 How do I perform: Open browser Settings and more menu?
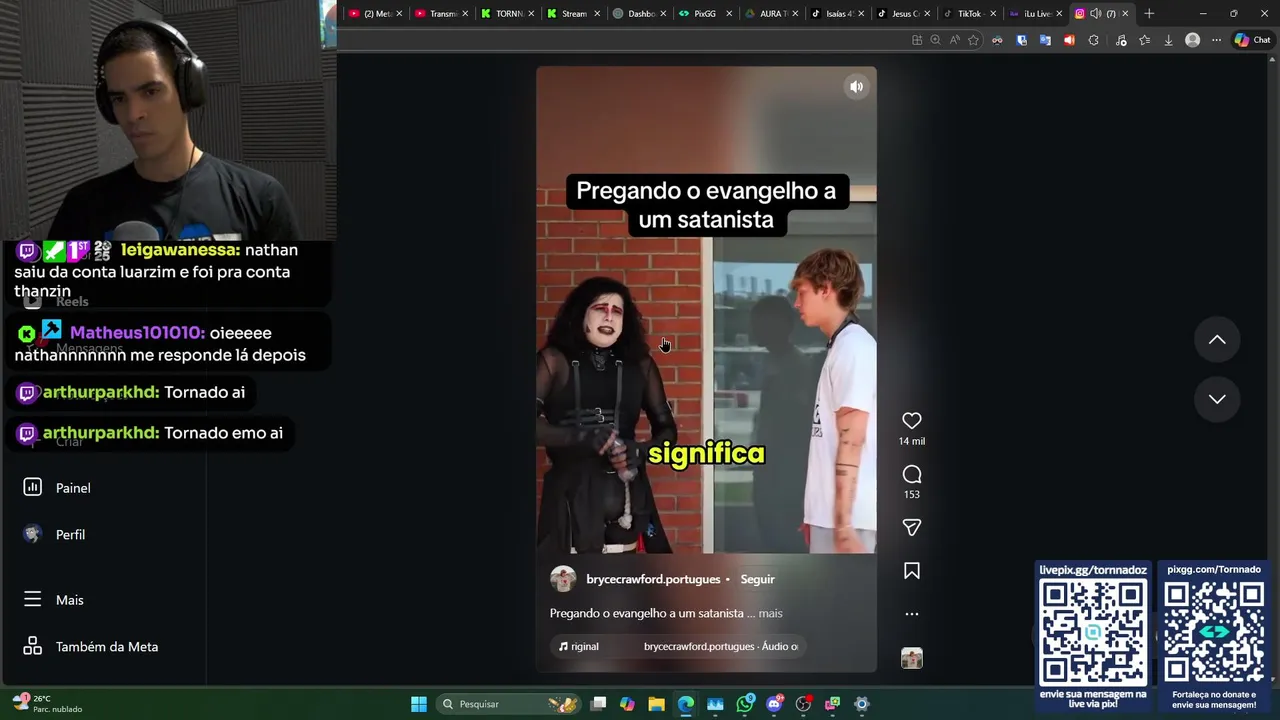pyautogui.click(x=1216, y=40)
